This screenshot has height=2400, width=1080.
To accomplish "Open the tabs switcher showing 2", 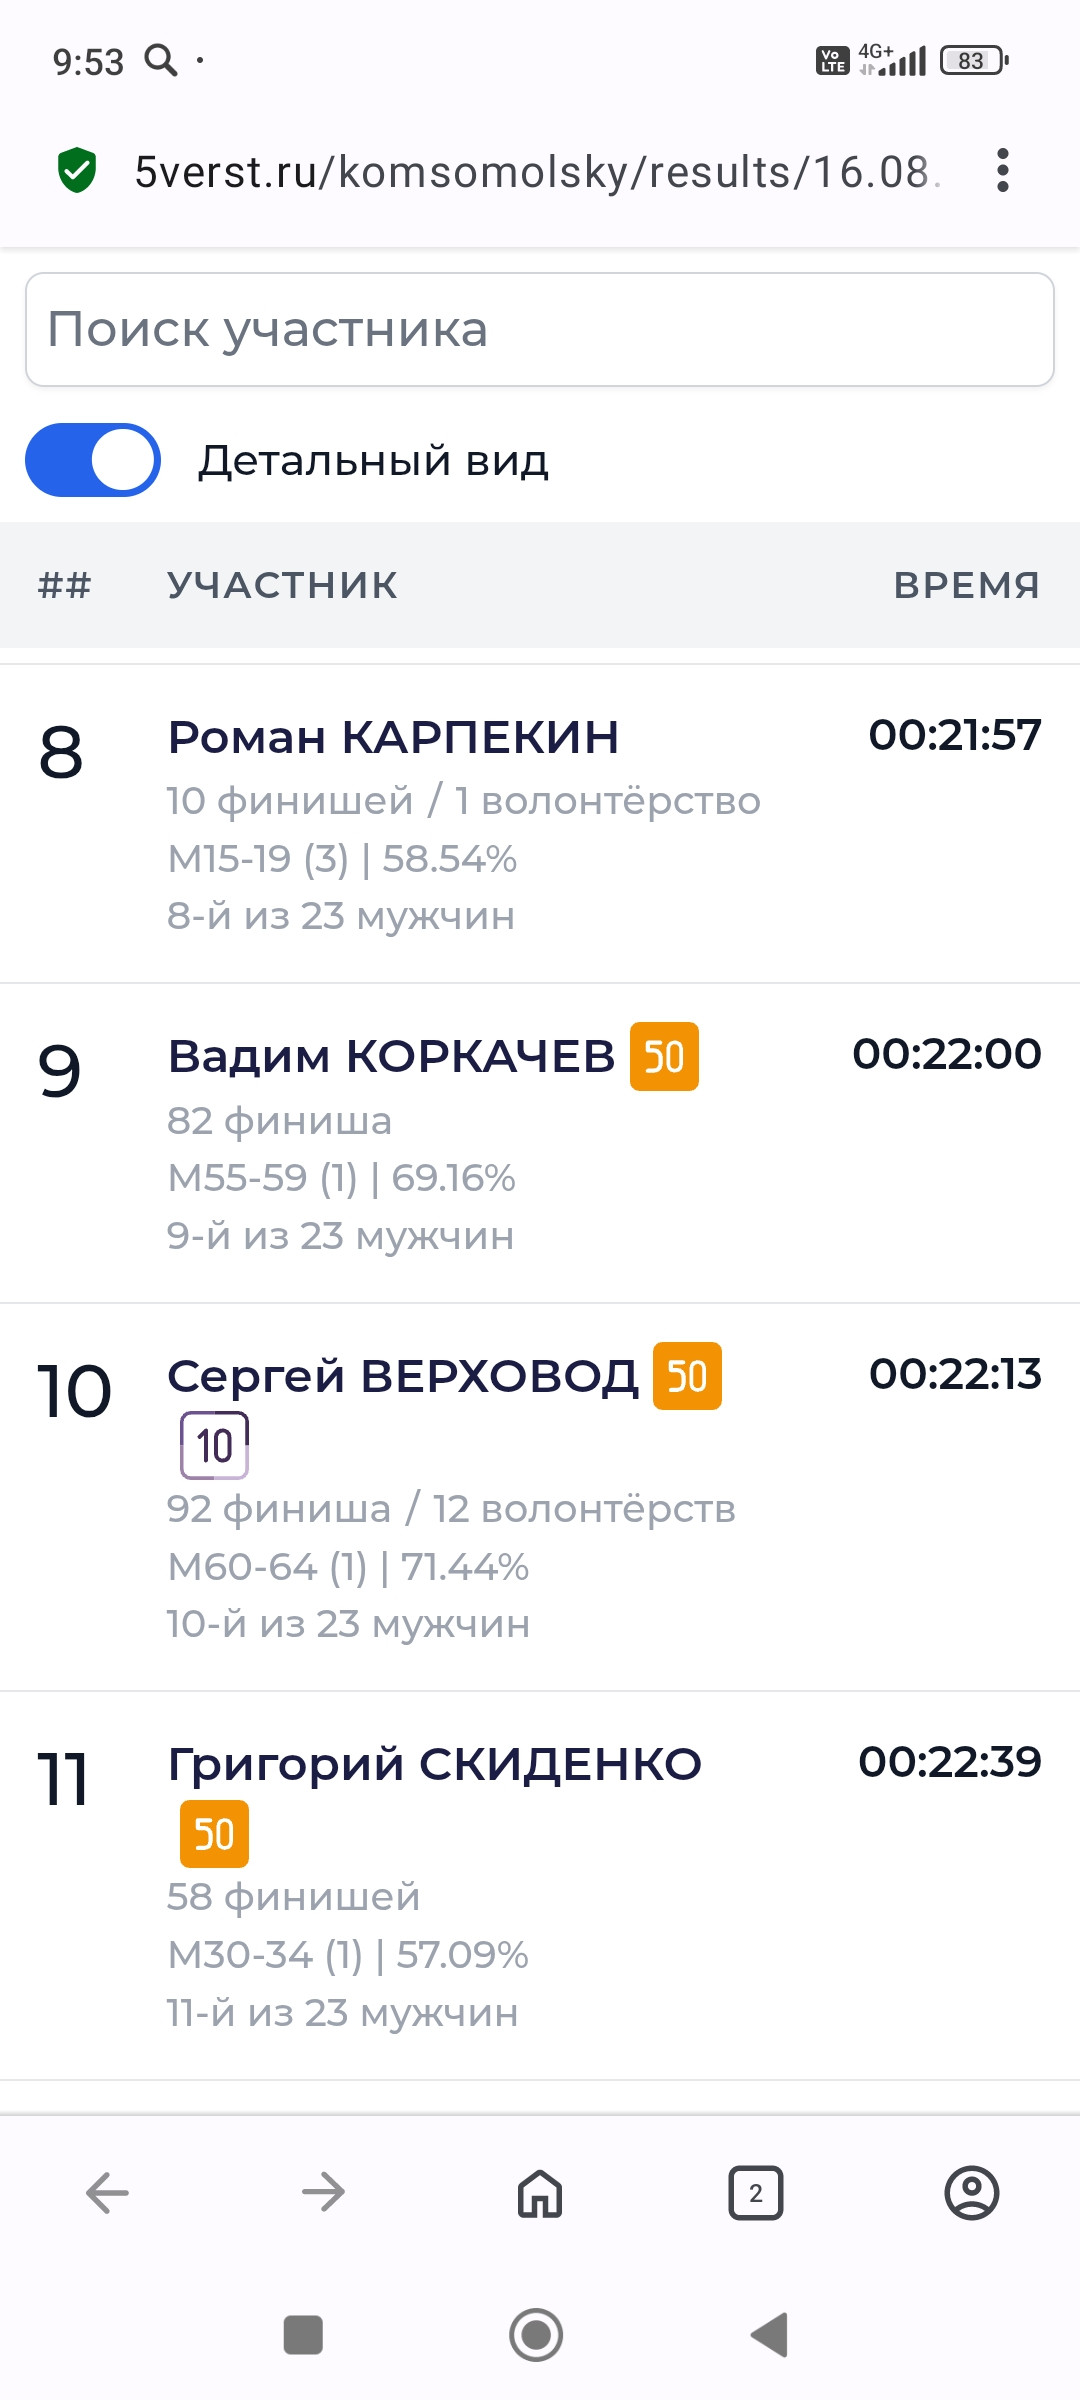I will point(756,2193).
